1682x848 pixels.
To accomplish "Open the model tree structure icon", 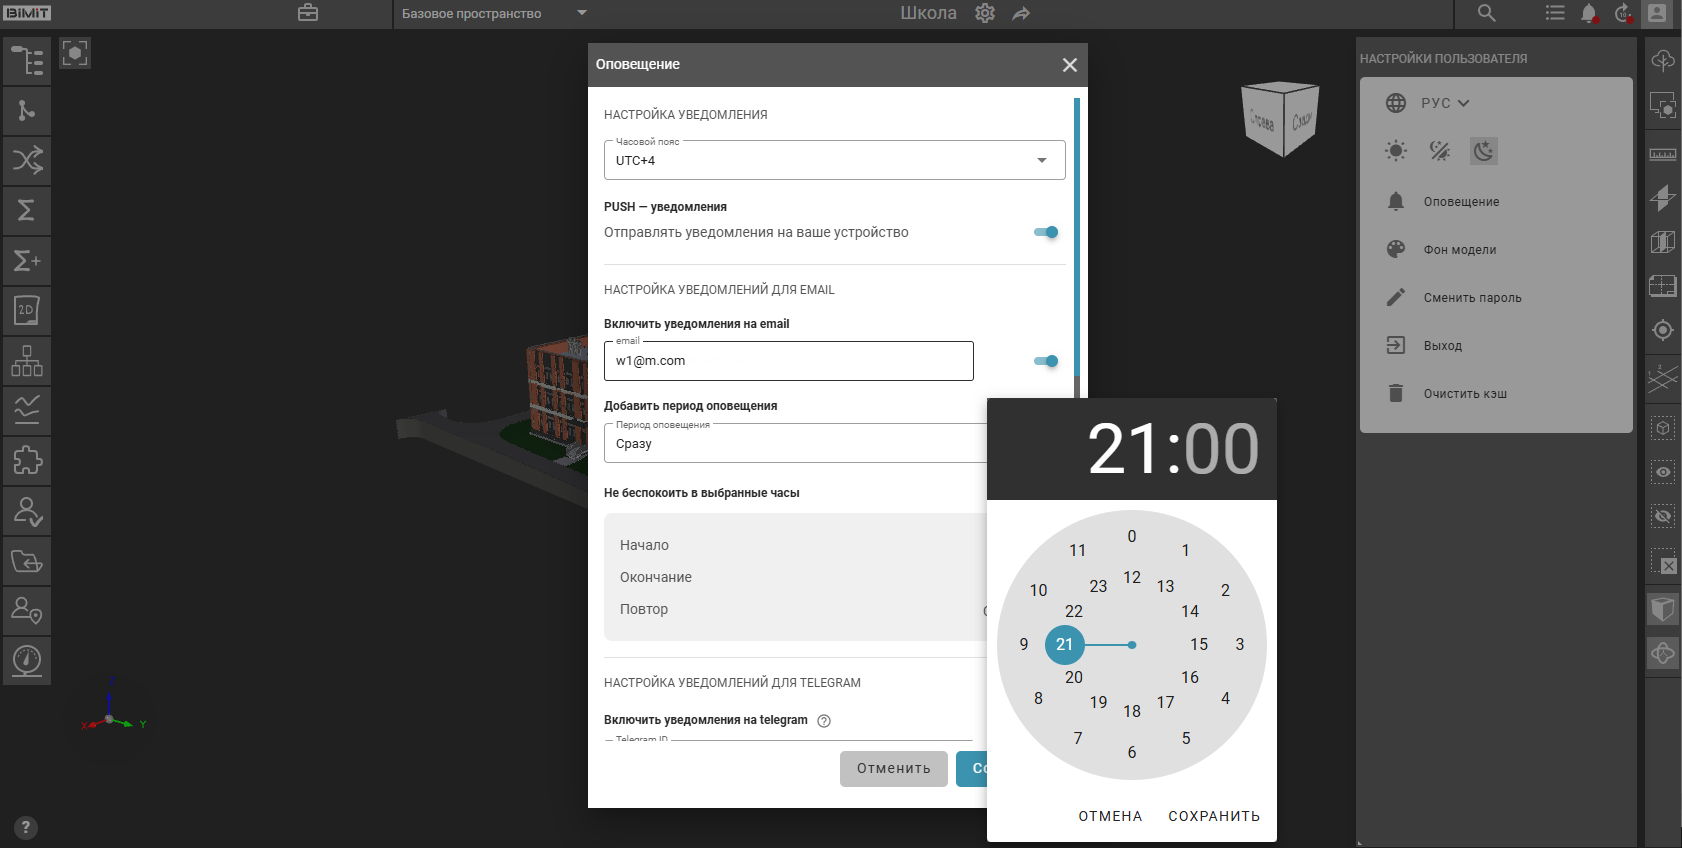I will (27, 61).
